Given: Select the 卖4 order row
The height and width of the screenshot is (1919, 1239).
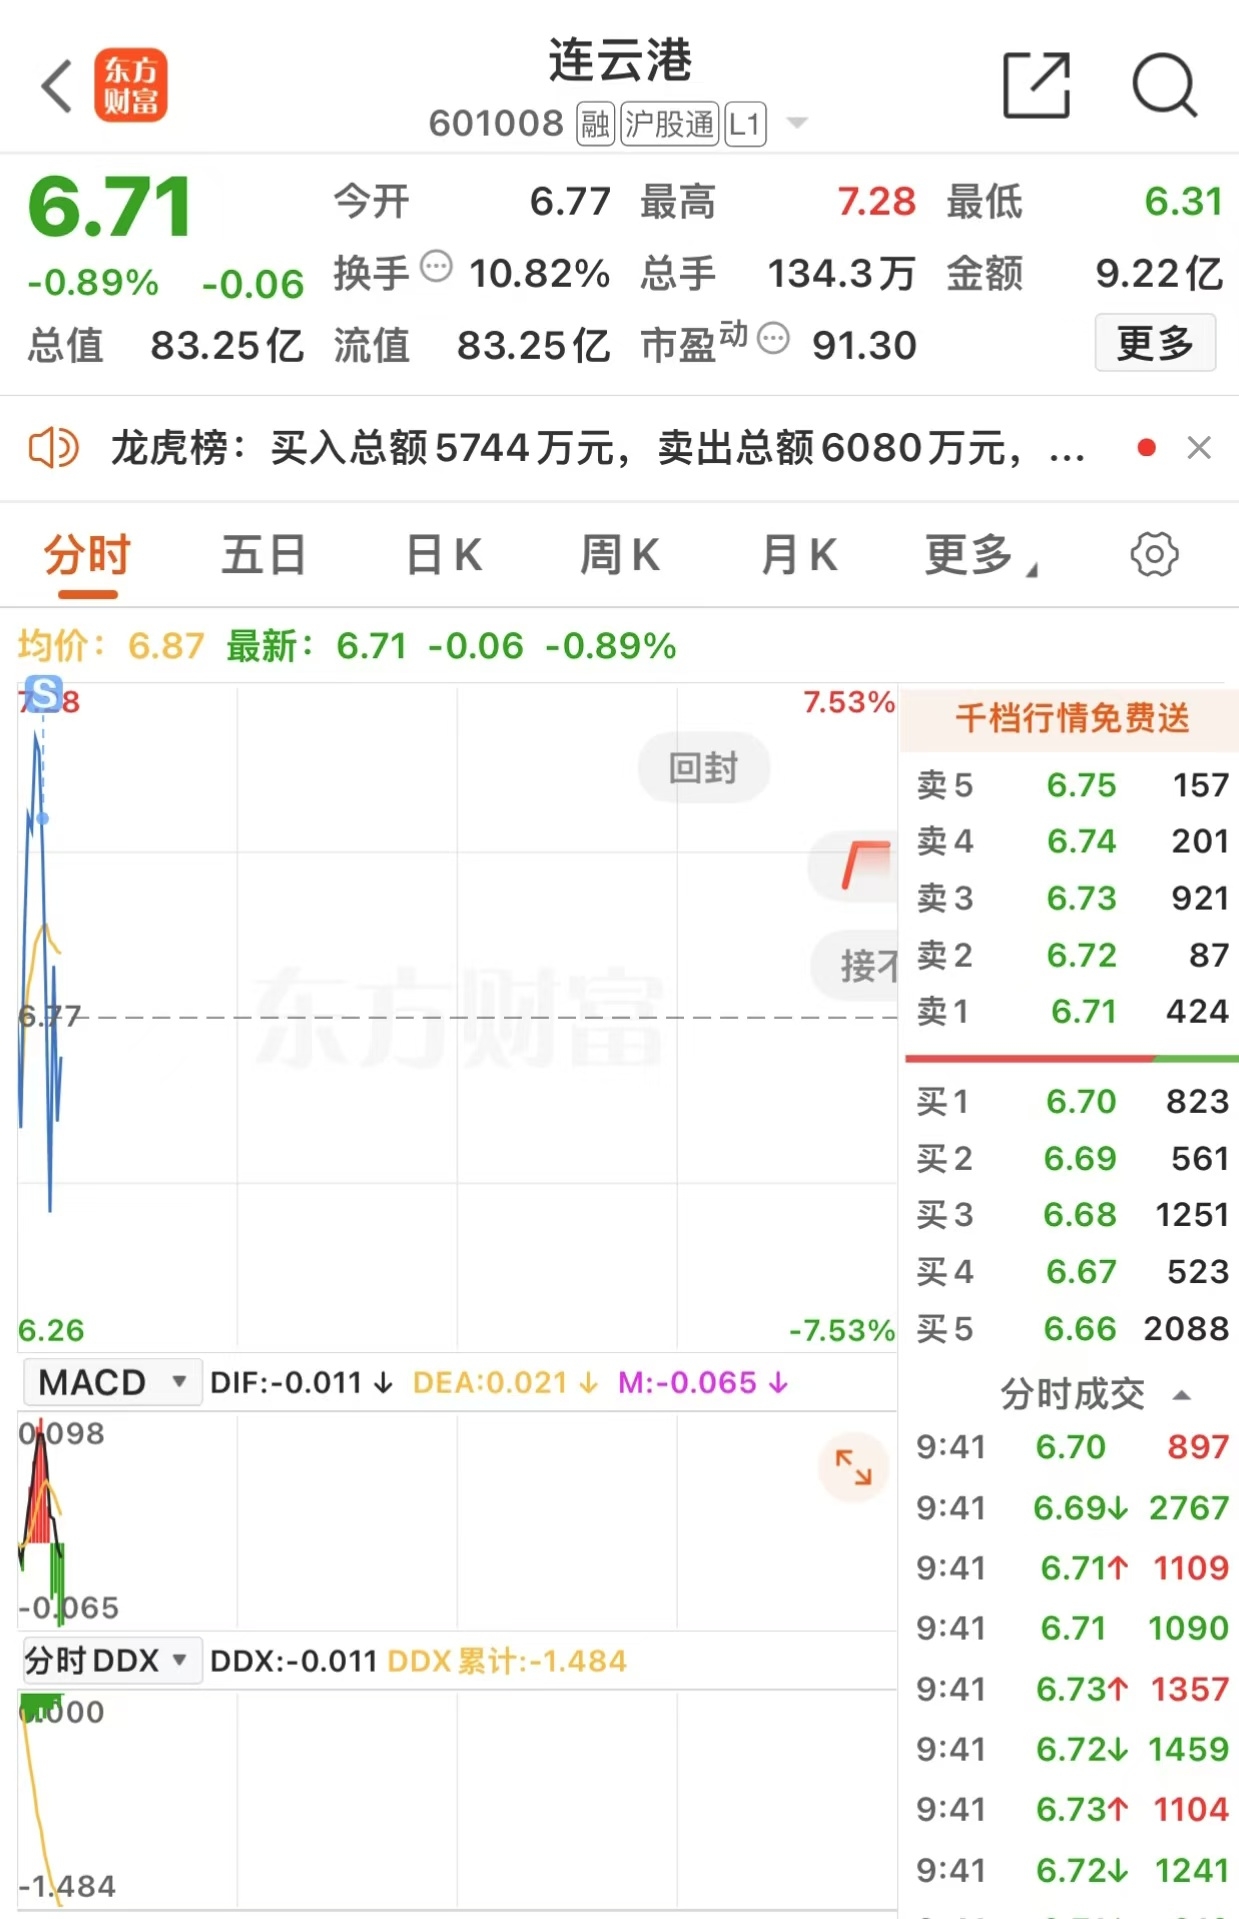Looking at the screenshot, I should (x=1071, y=841).
